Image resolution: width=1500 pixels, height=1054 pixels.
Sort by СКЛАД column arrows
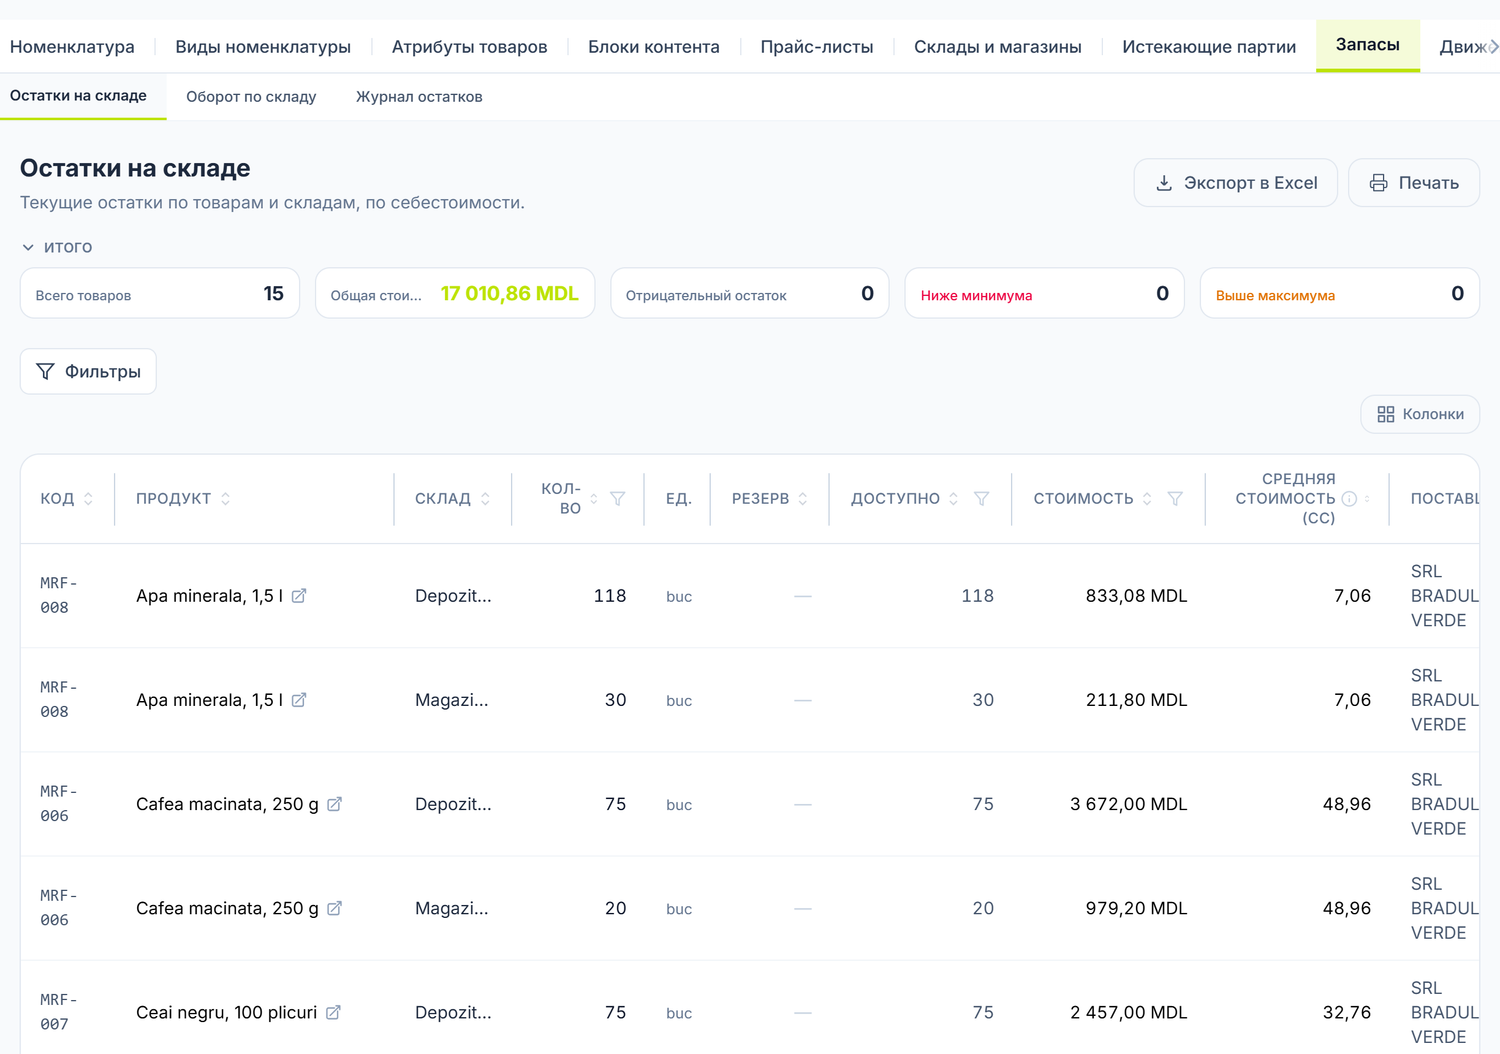485,499
